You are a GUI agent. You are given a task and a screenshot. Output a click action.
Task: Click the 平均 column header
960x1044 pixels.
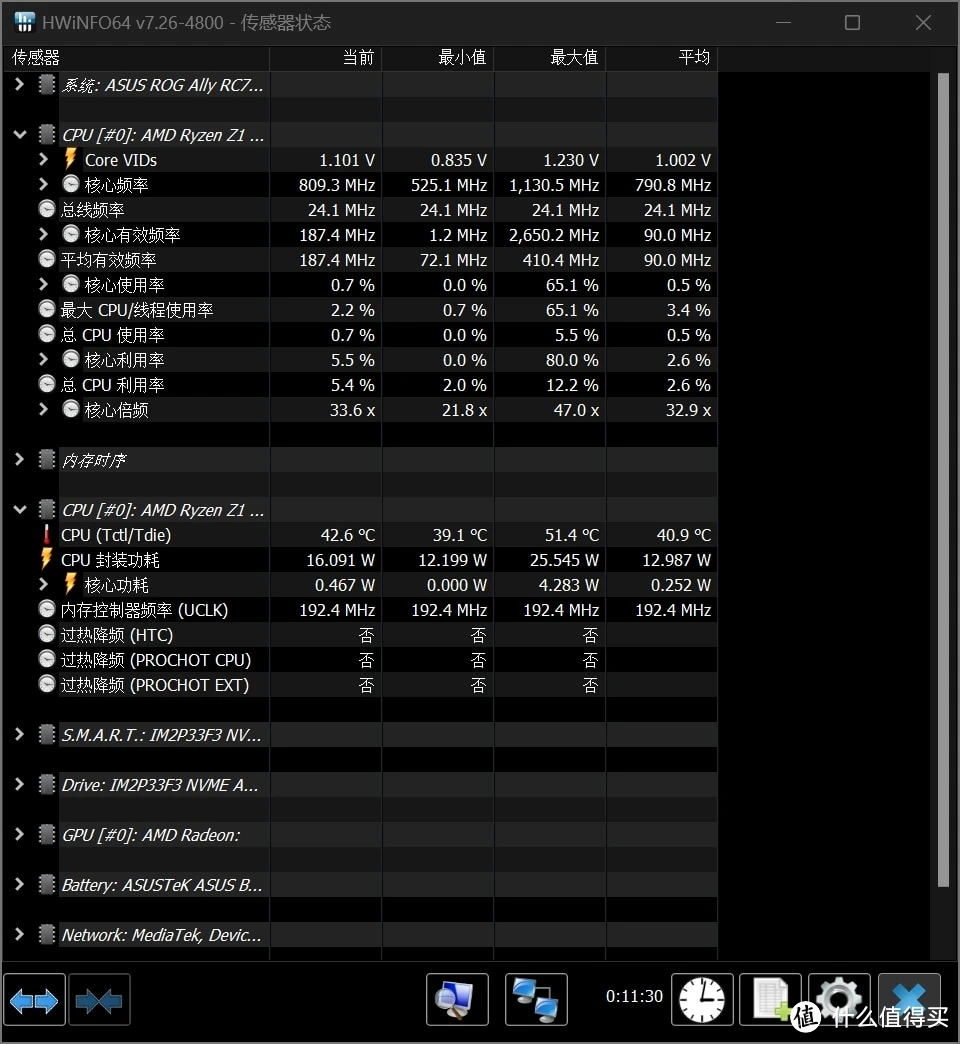(x=662, y=58)
